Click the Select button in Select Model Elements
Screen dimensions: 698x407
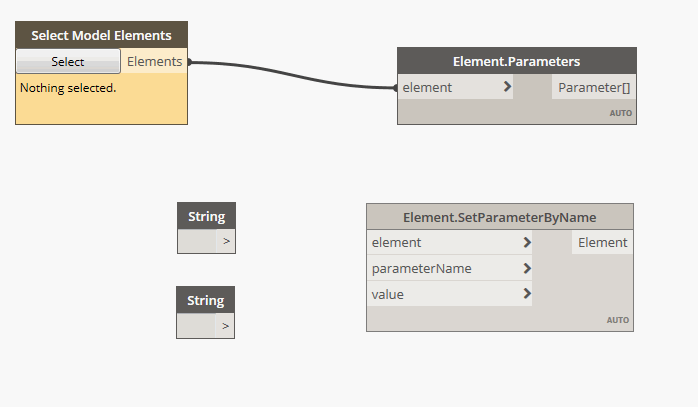coord(68,62)
